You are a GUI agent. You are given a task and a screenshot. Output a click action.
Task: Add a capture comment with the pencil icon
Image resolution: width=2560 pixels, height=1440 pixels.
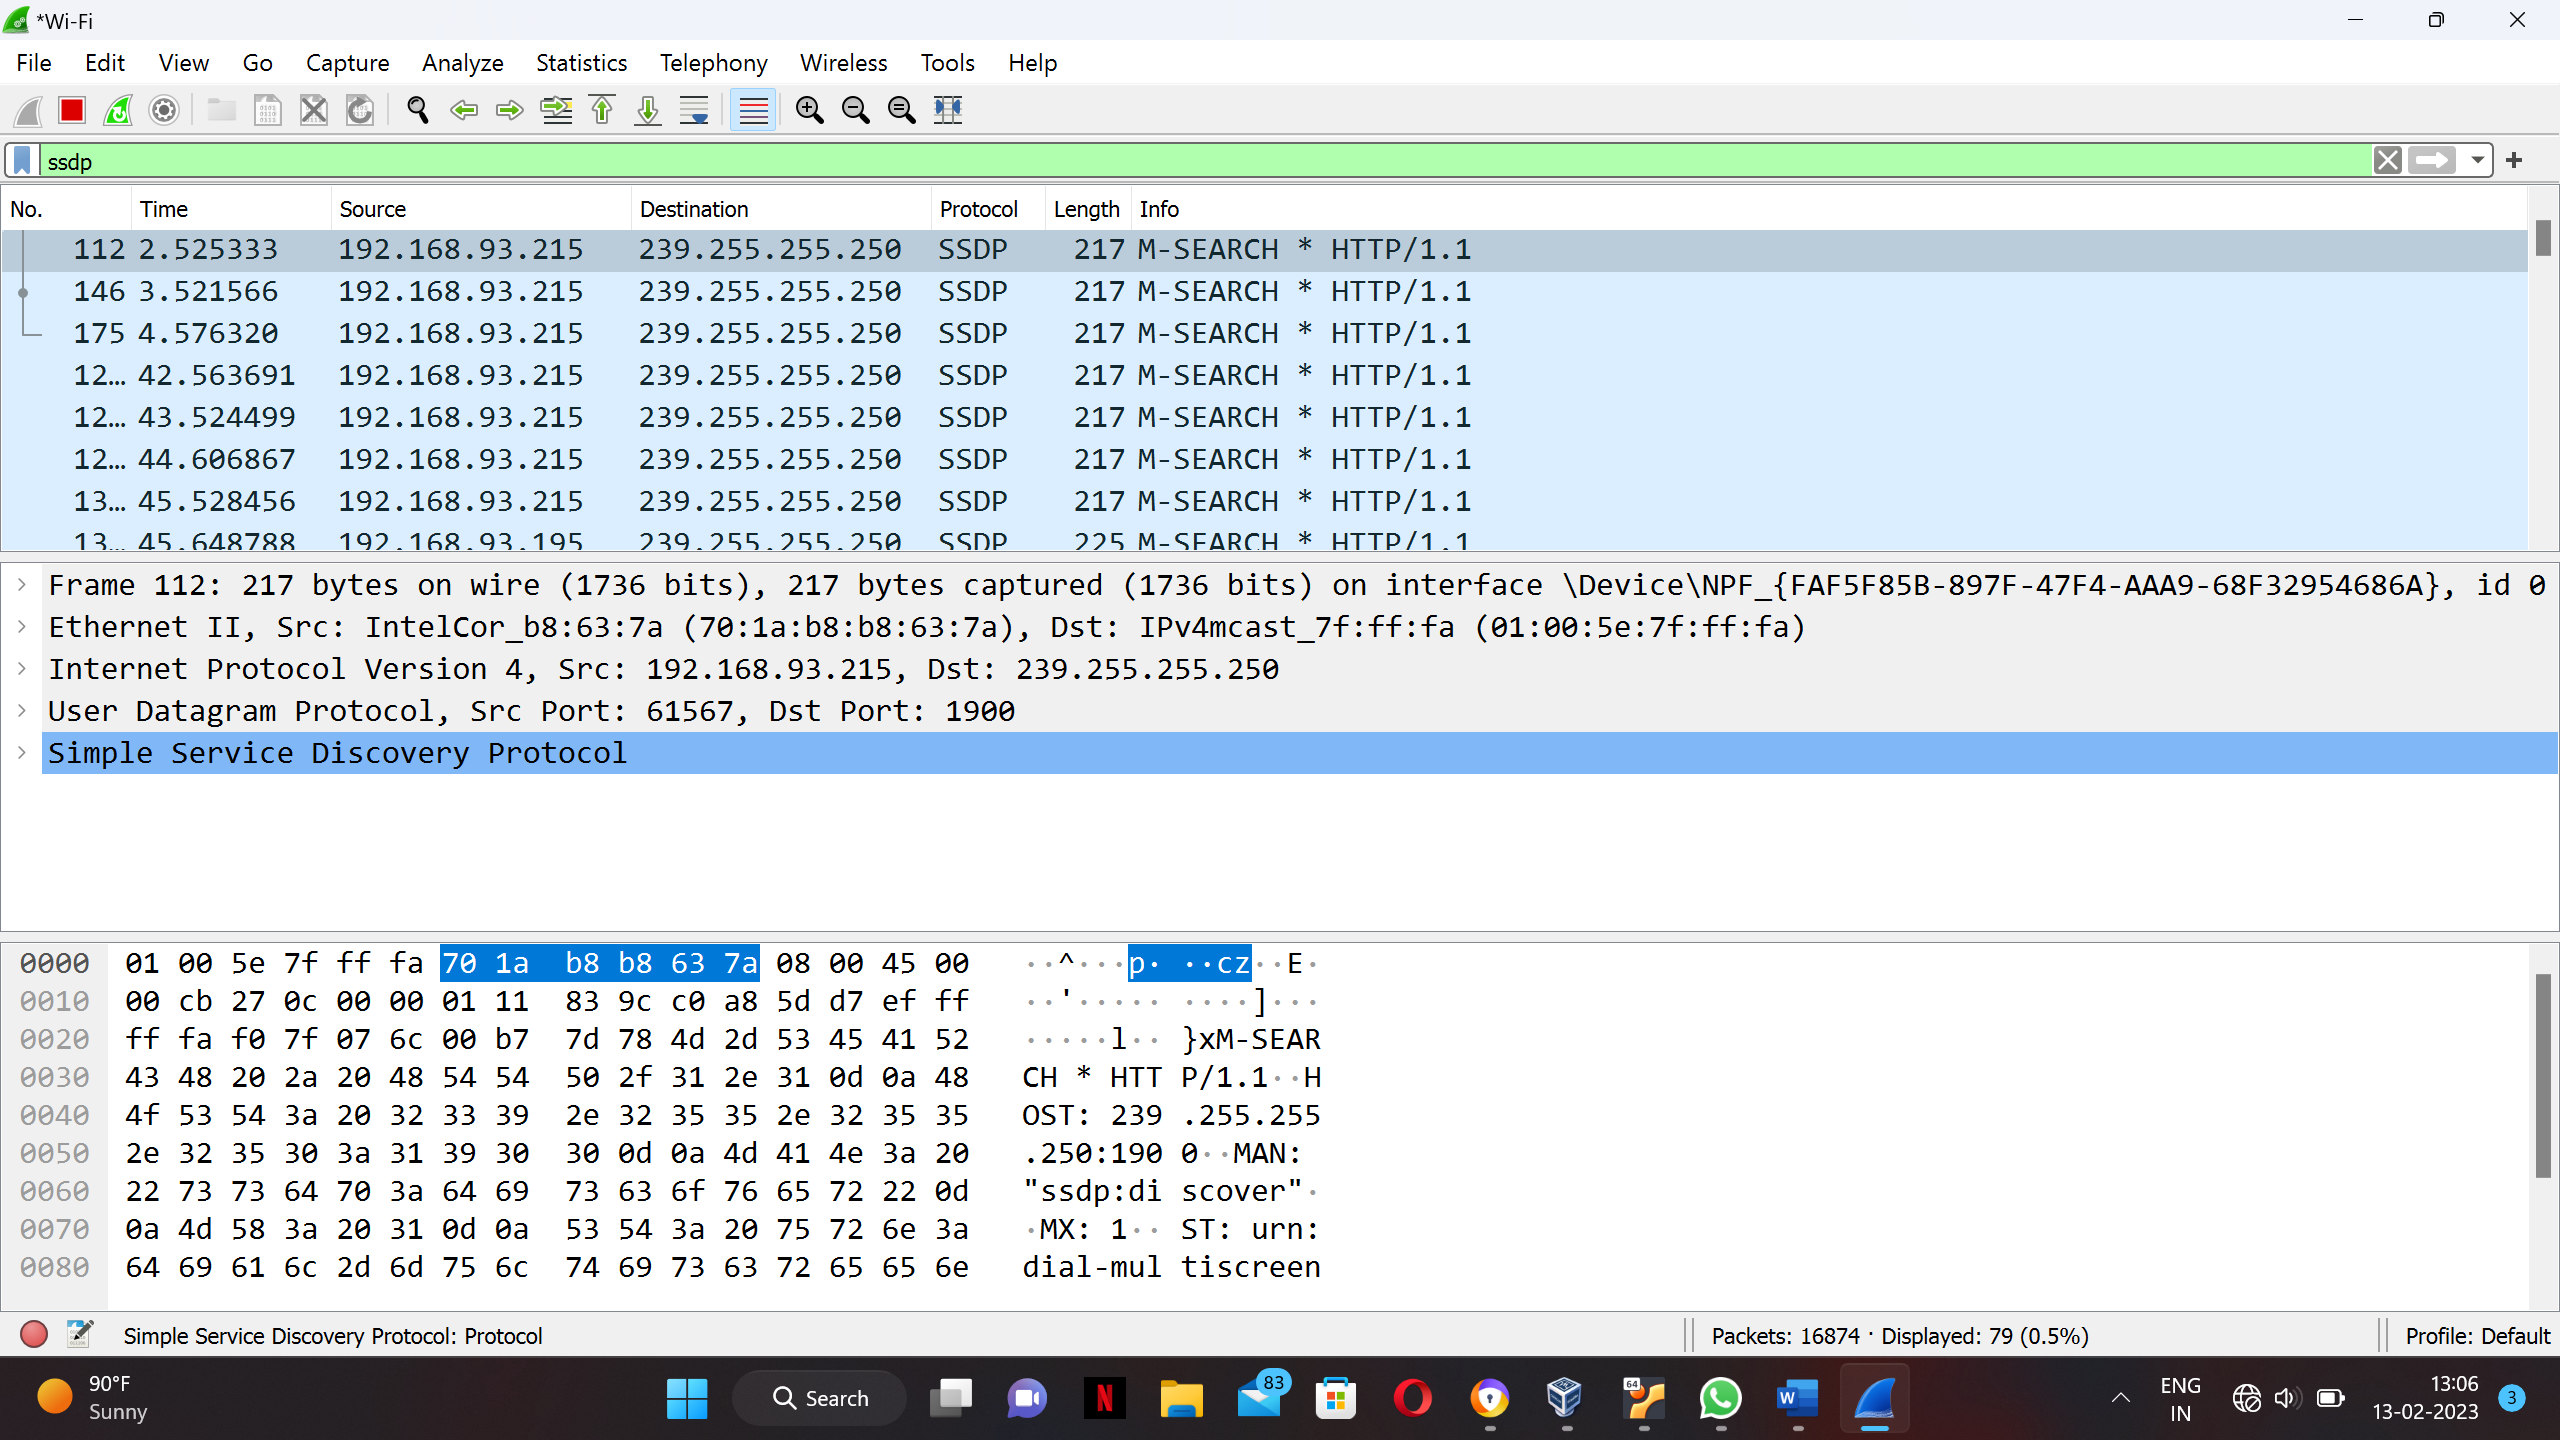tap(79, 1333)
